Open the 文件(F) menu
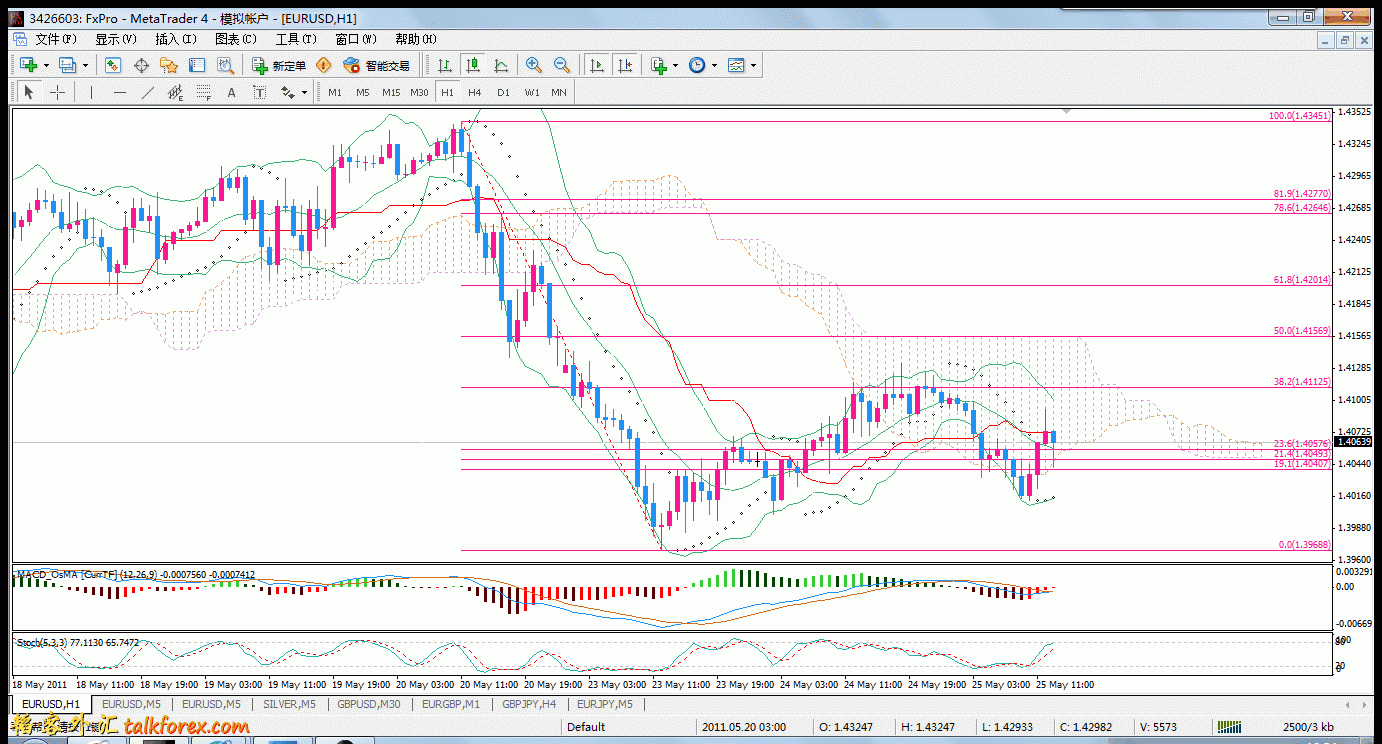Viewport: 1382px width, 744px height. (x=56, y=39)
